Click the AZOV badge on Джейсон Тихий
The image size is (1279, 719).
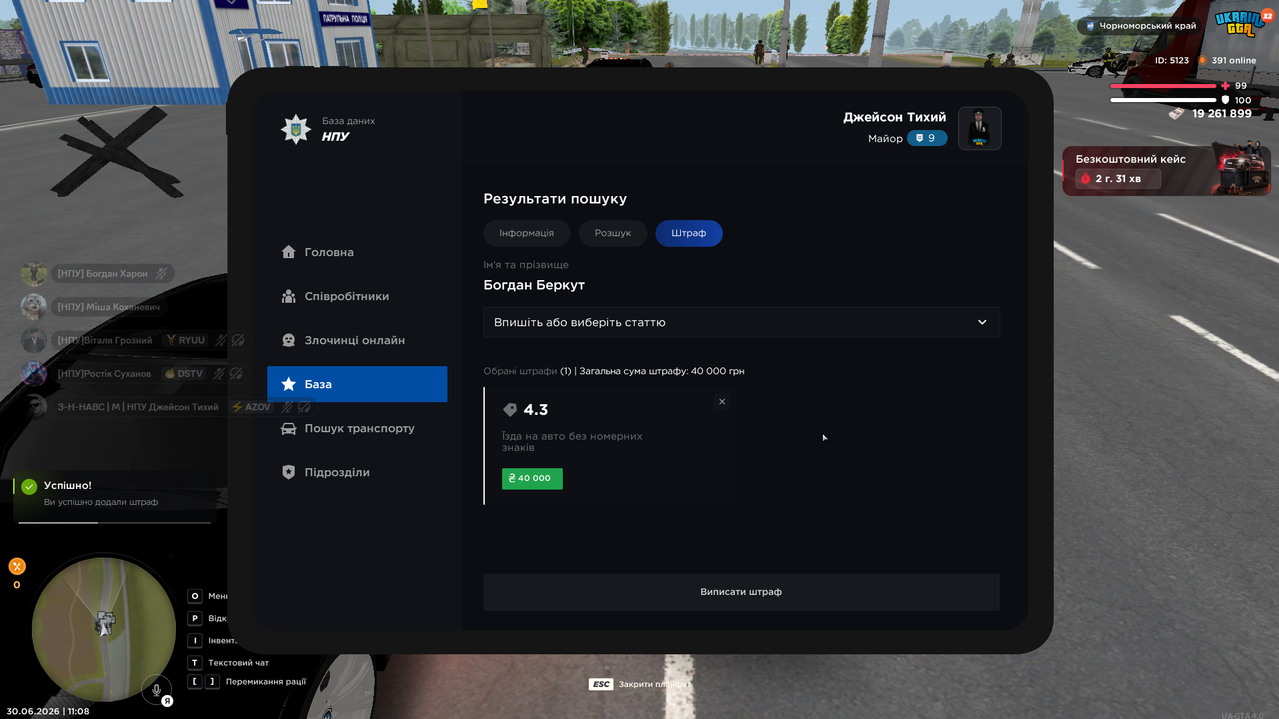tap(251, 407)
